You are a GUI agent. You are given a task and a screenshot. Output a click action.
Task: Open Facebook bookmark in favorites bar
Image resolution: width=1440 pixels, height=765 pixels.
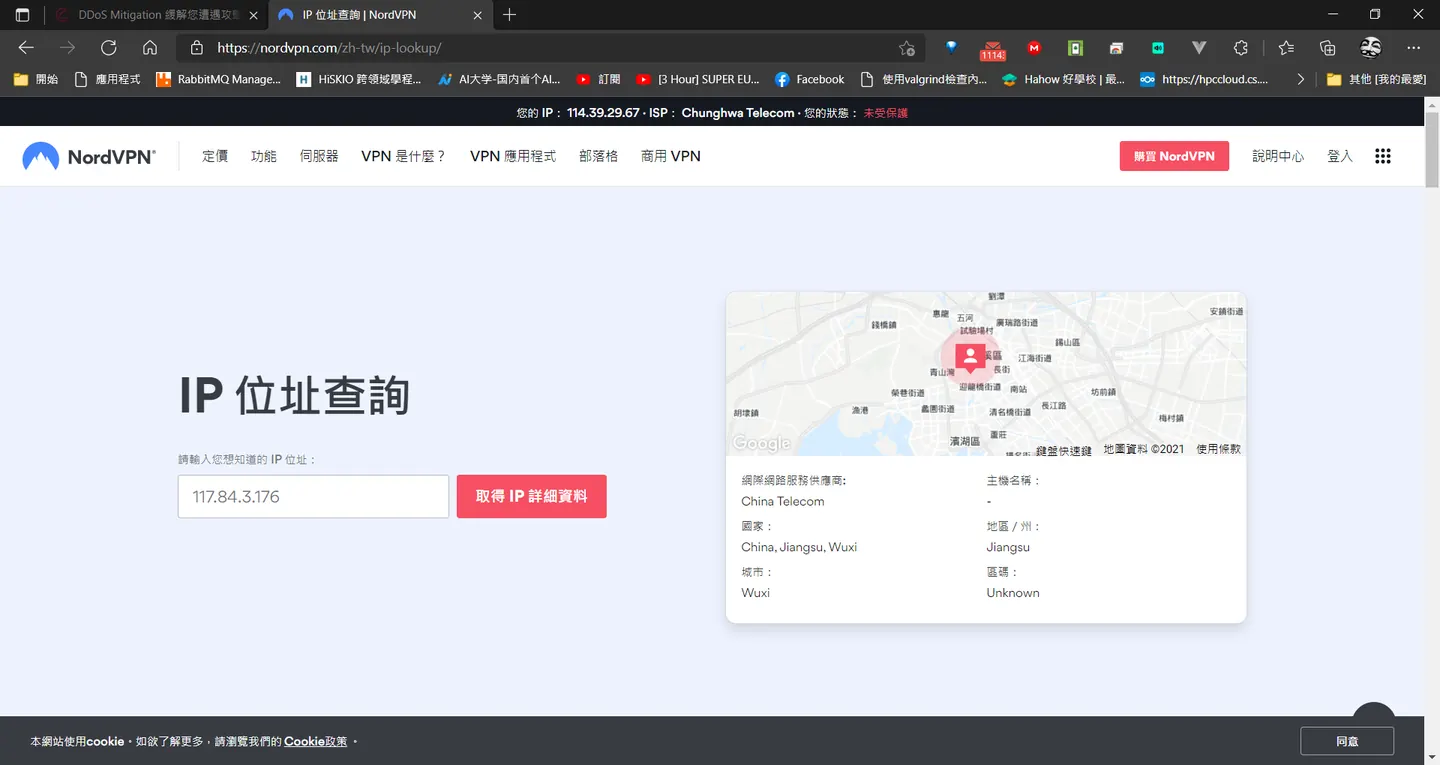point(809,79)
